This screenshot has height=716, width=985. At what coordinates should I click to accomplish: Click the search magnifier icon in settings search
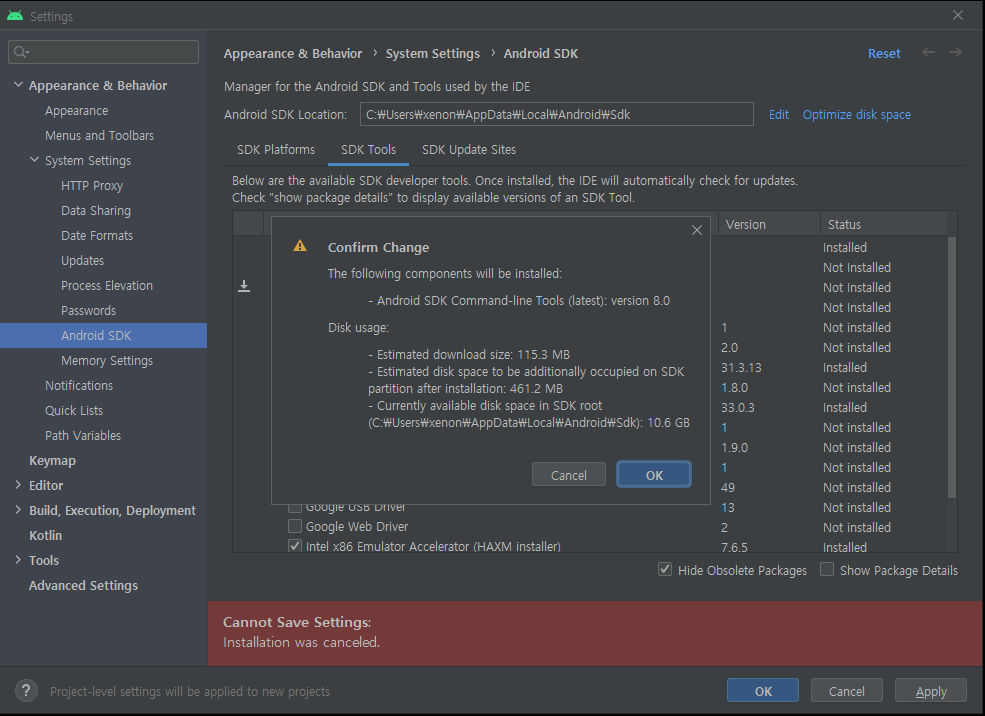(21, 52)
